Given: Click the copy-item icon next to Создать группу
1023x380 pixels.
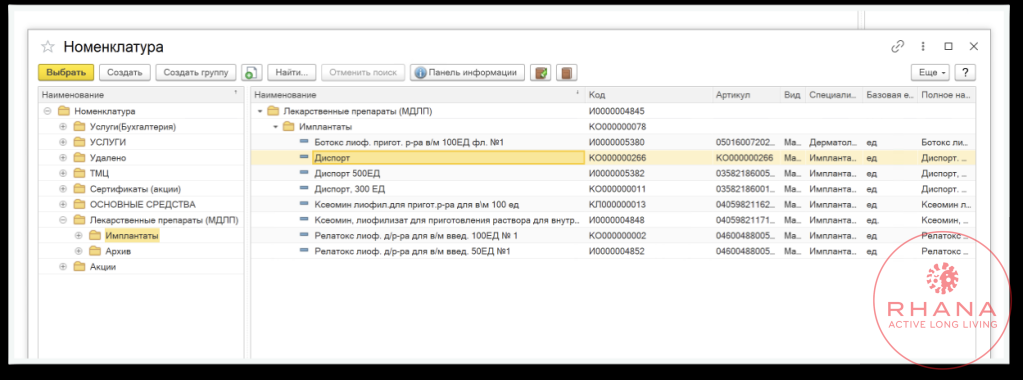Looking at the screenshot, I should click(251, 72).
